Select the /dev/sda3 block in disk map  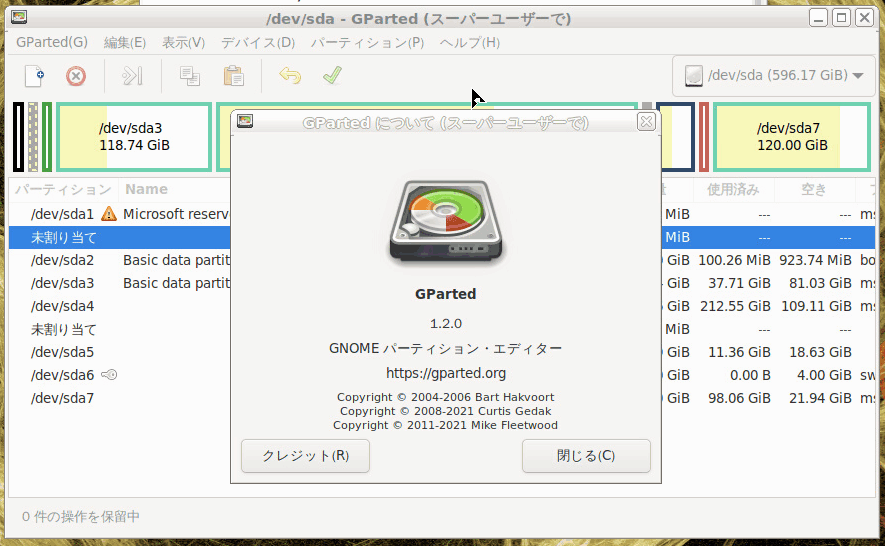134,137
